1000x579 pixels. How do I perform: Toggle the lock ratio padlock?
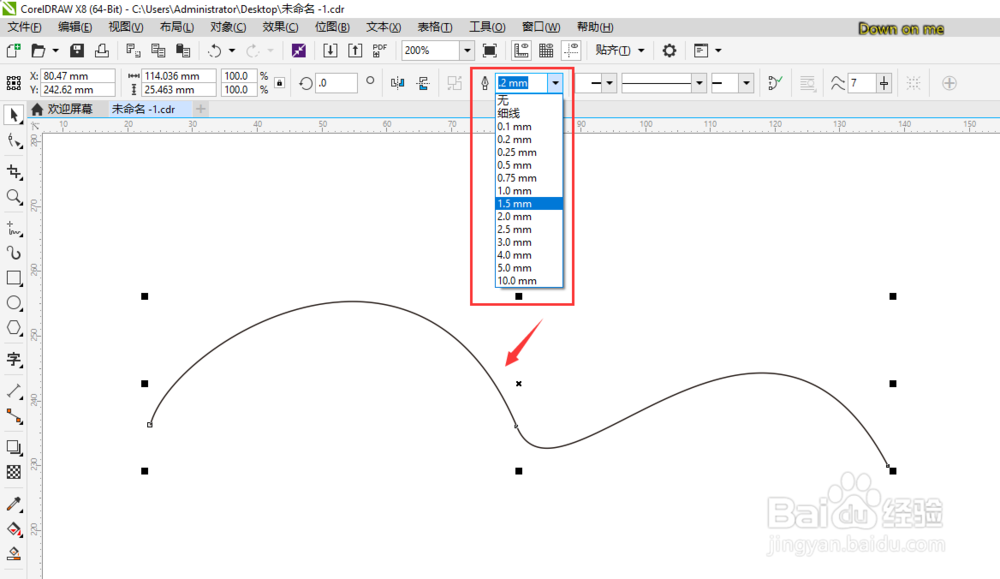point(279,83)
